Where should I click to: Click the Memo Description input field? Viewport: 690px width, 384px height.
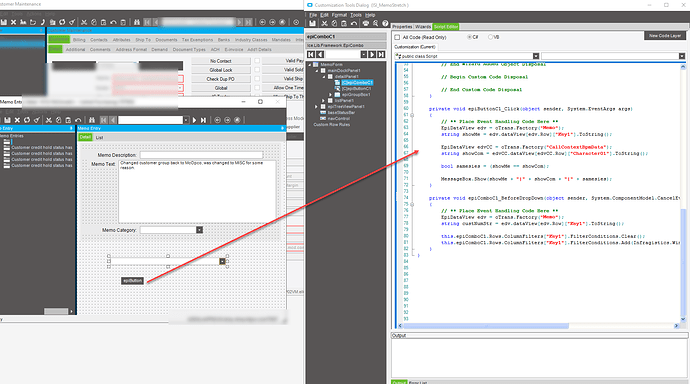(201, 155)
